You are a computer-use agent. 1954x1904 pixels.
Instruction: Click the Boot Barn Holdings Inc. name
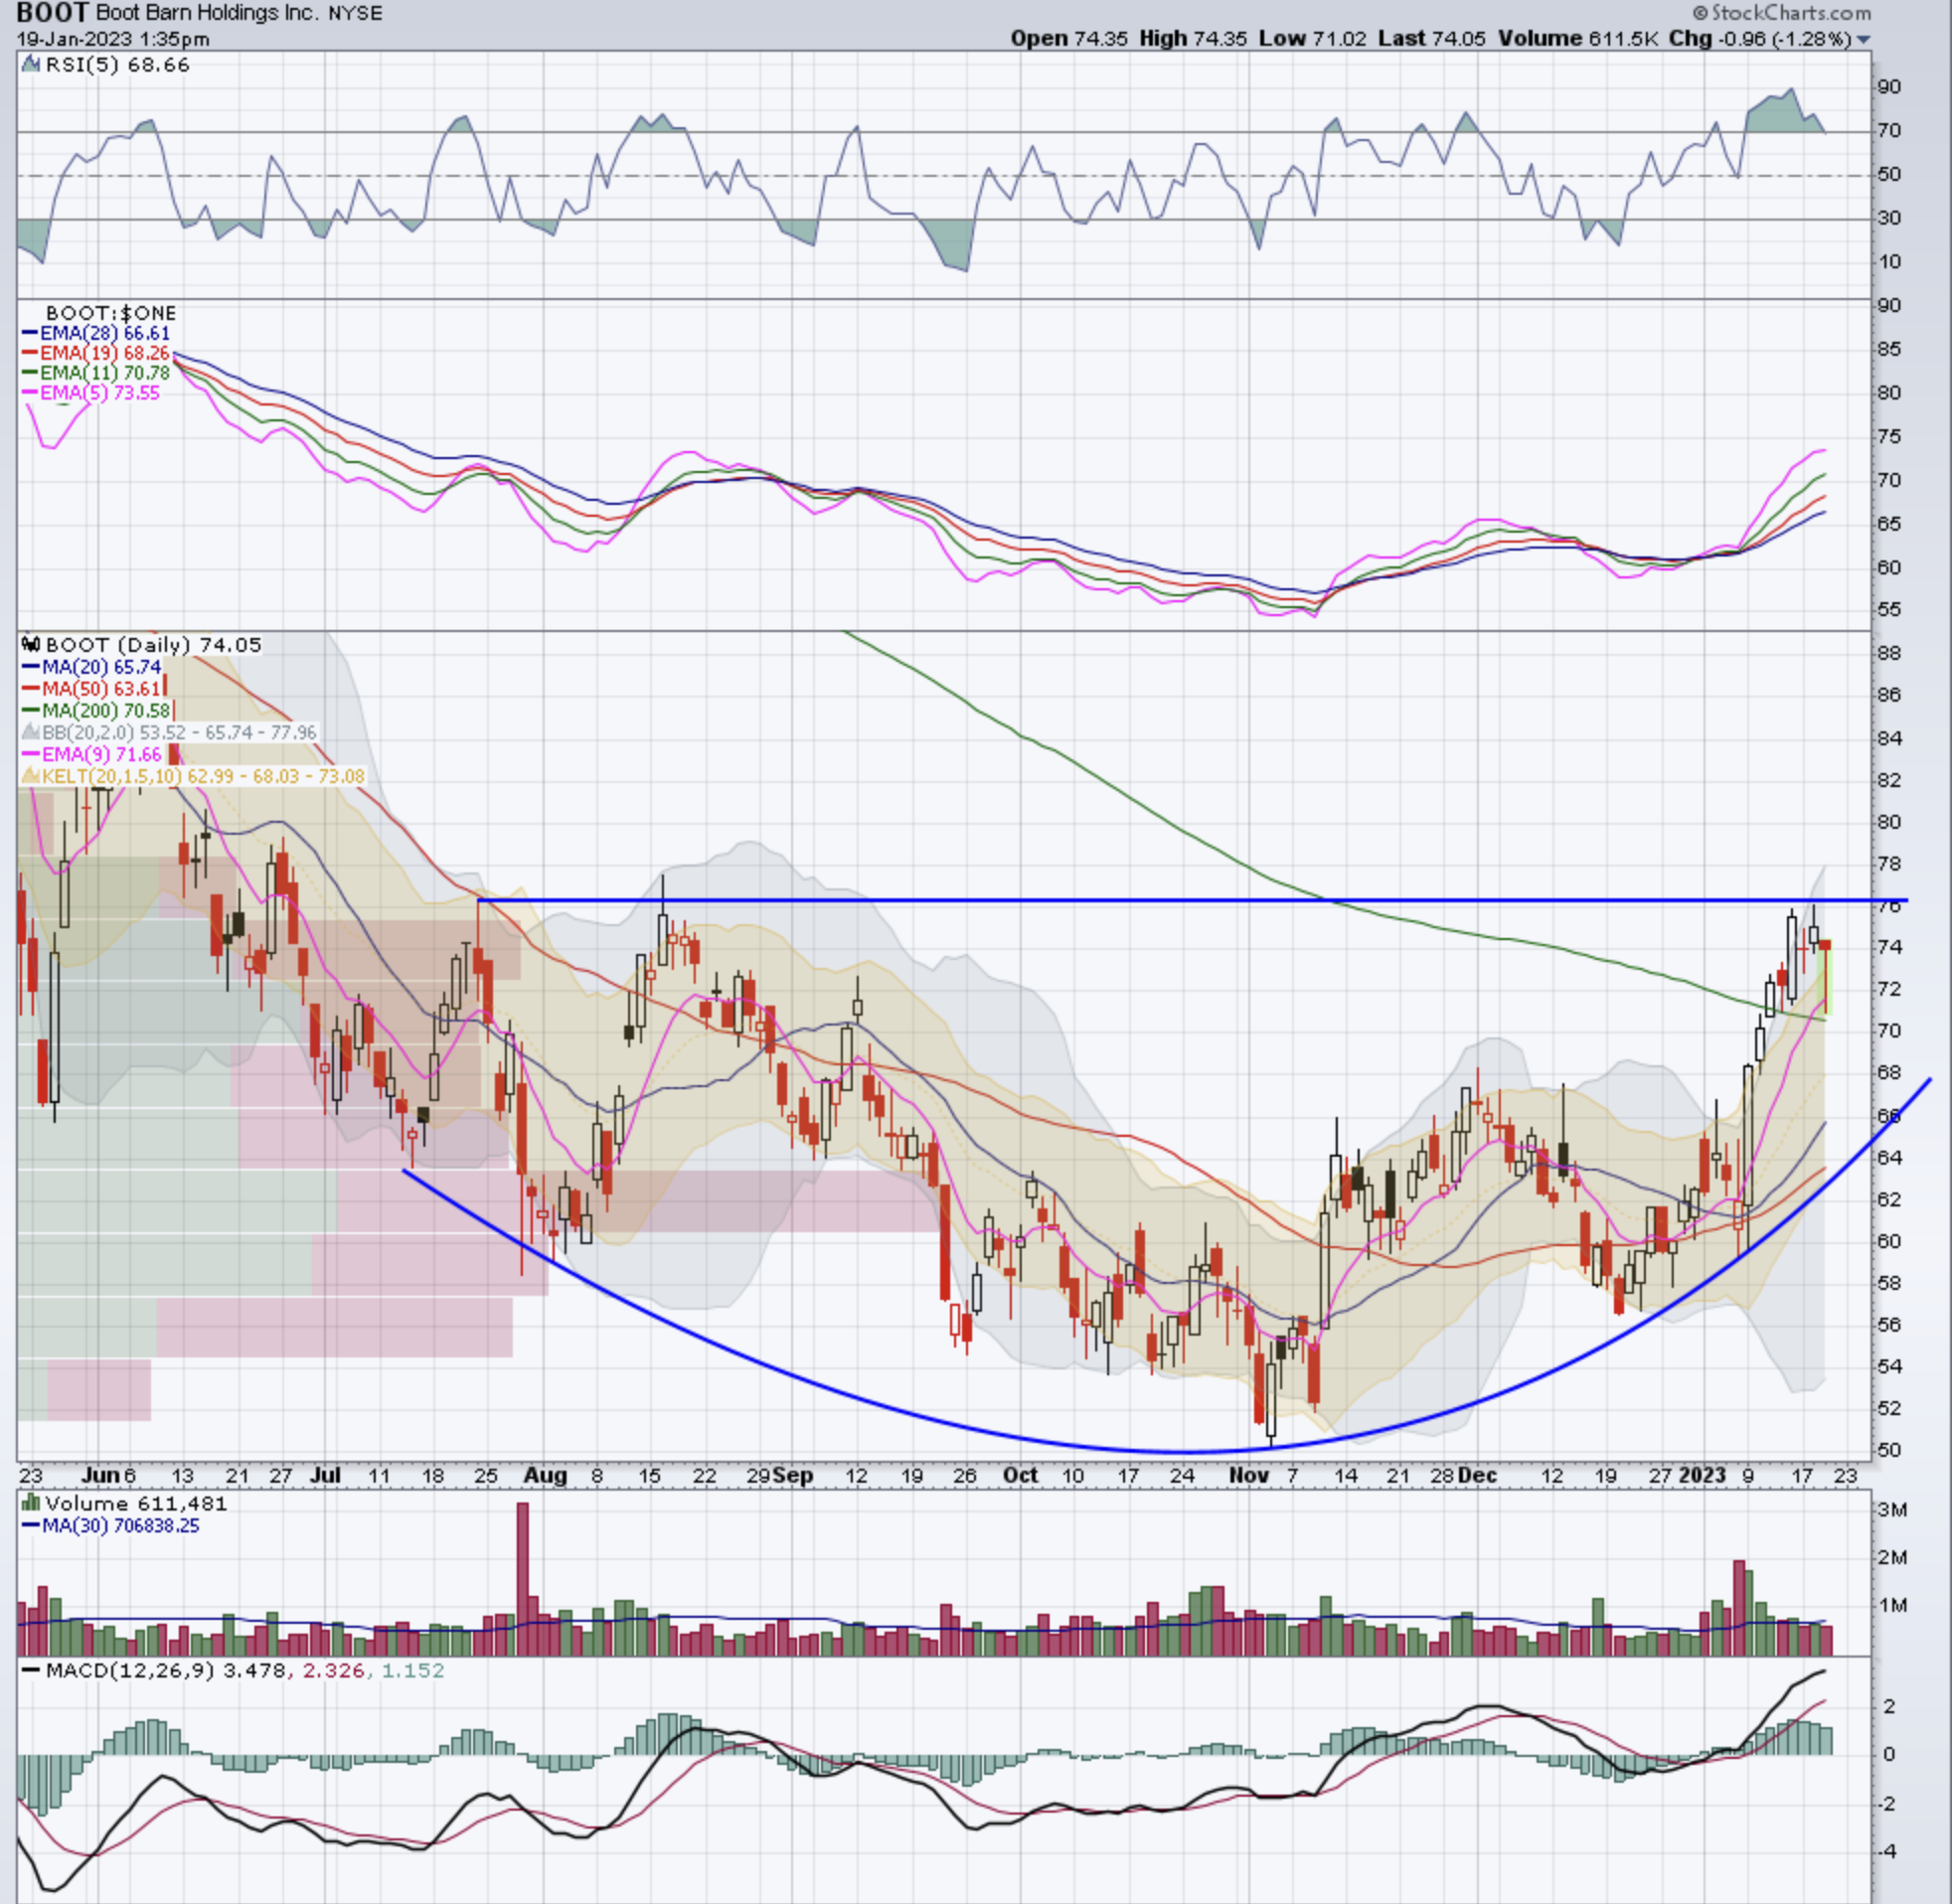[208, 14]
